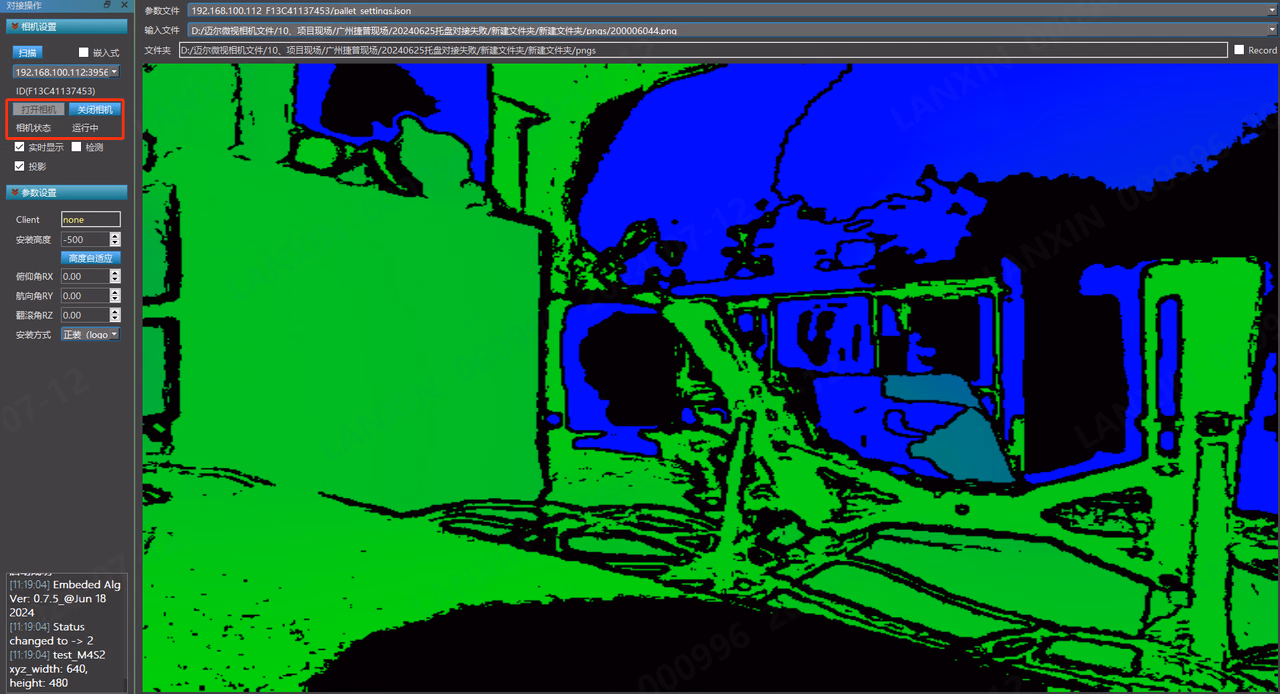1280x694 pixels.
Task: Float the 对接操作 panel with undock icon
Action: coord(108,6)
